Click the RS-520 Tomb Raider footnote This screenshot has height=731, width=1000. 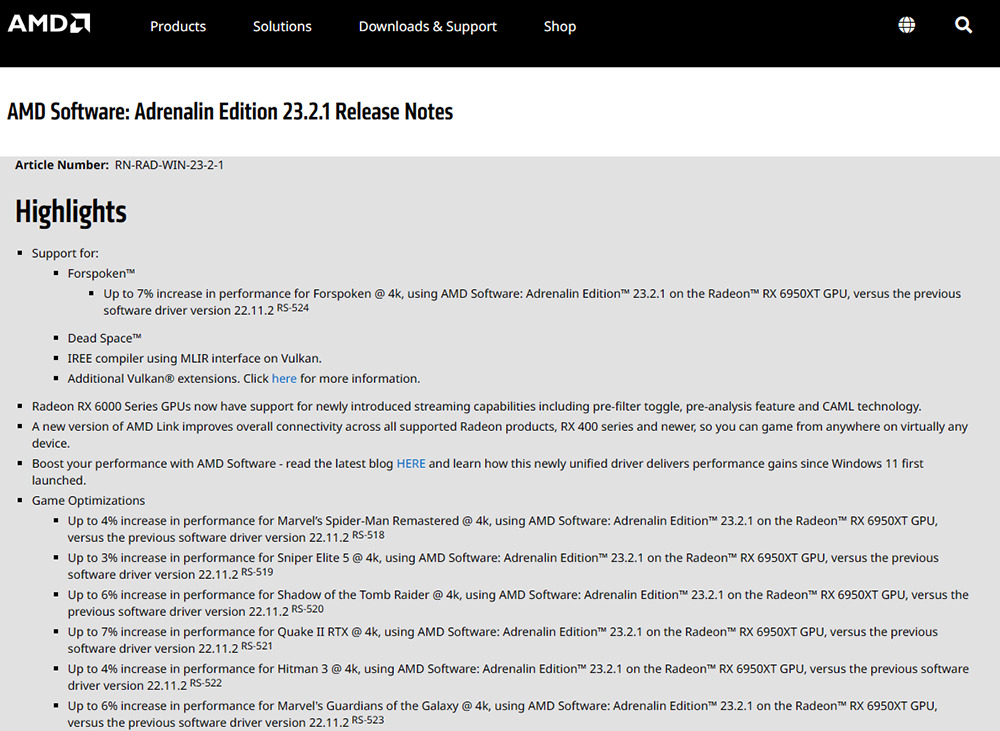click(307, 608)
